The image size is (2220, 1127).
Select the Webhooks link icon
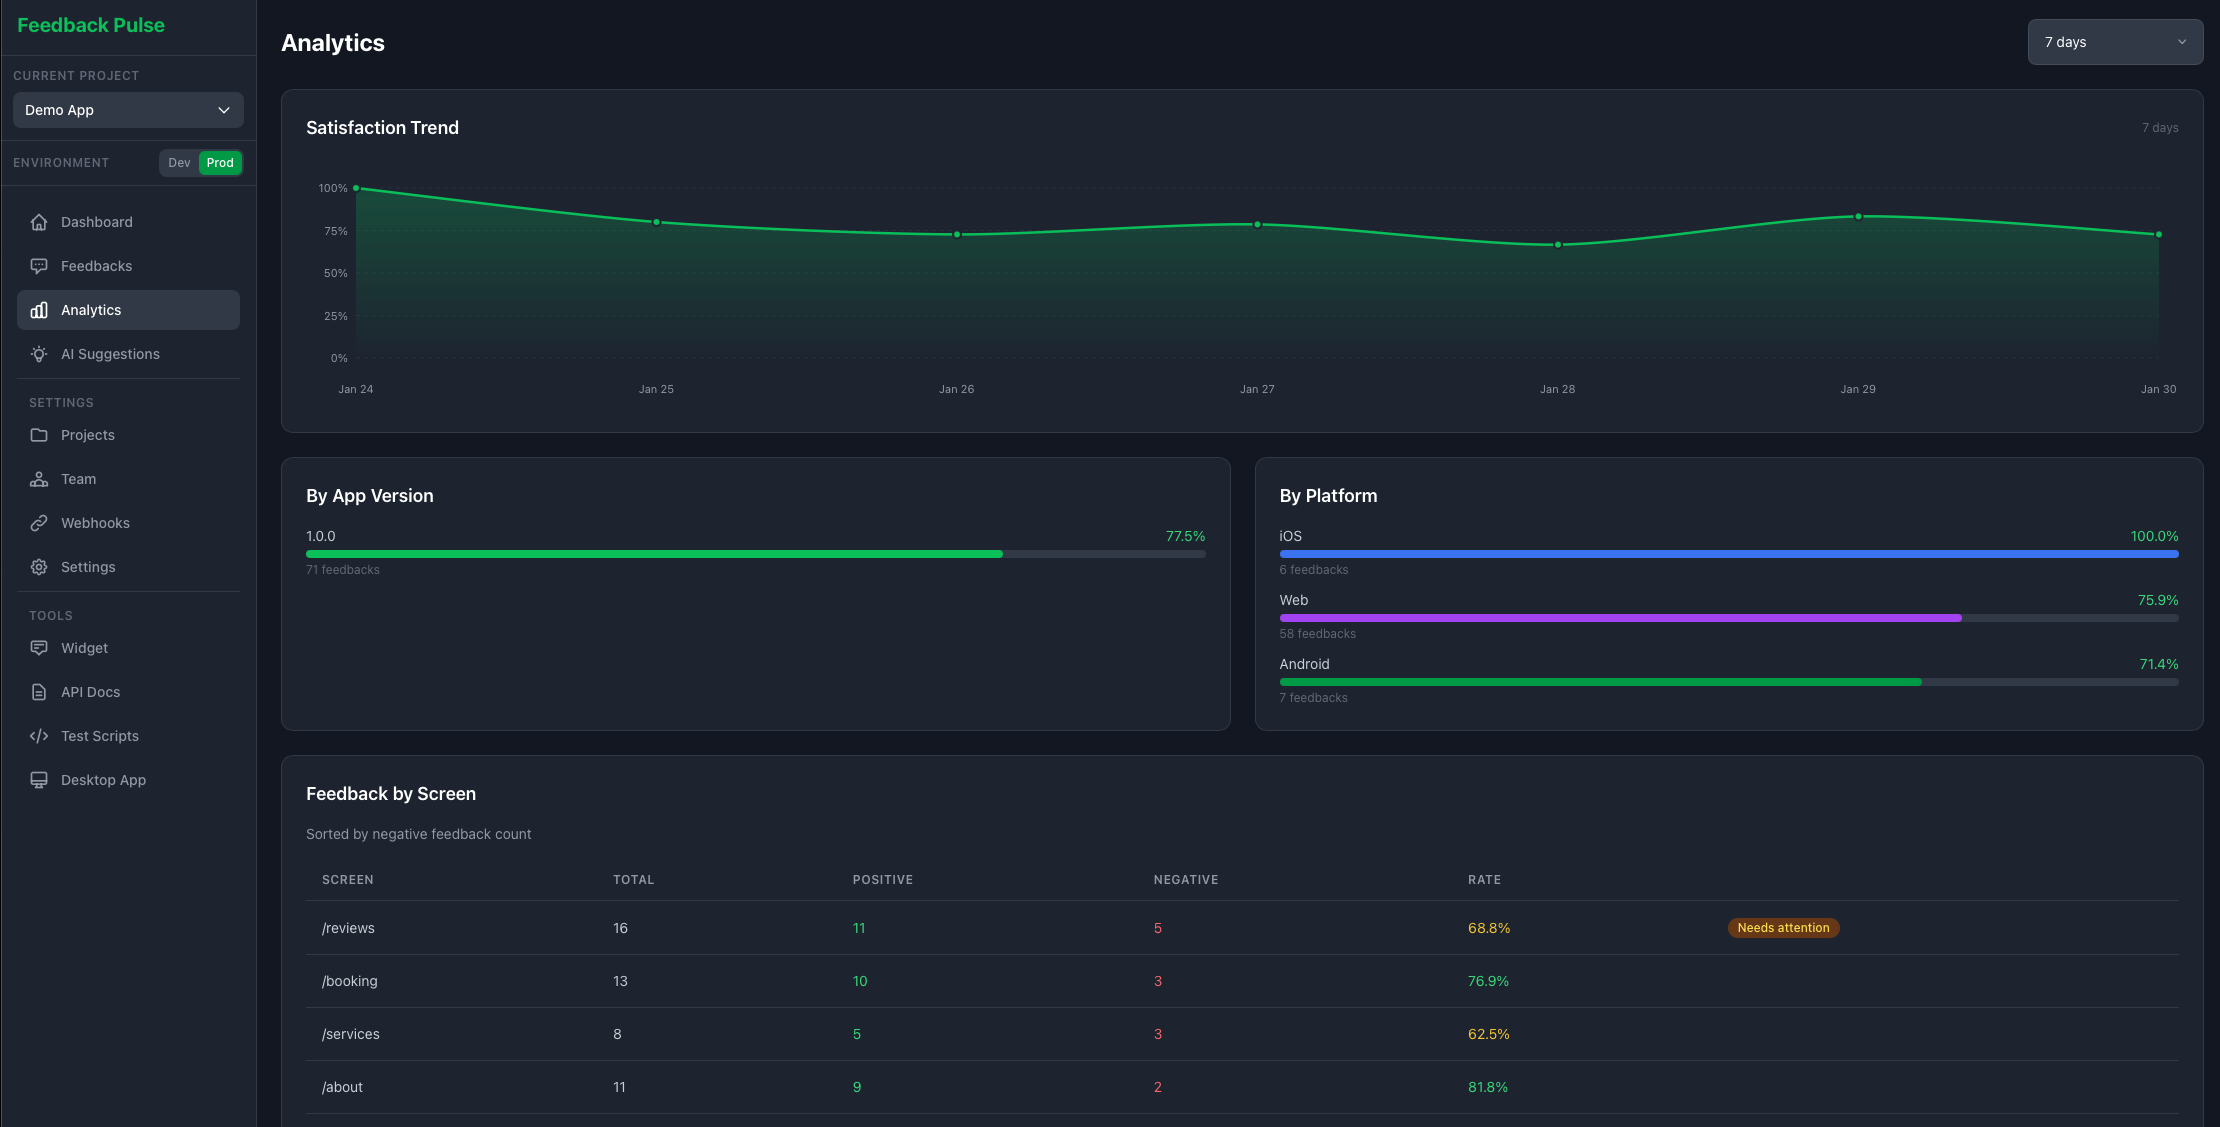click(x=38, y=522)
